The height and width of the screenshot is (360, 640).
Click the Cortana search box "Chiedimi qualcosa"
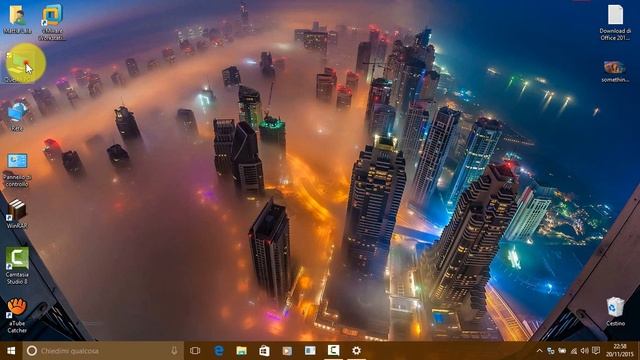pos(103,351)
